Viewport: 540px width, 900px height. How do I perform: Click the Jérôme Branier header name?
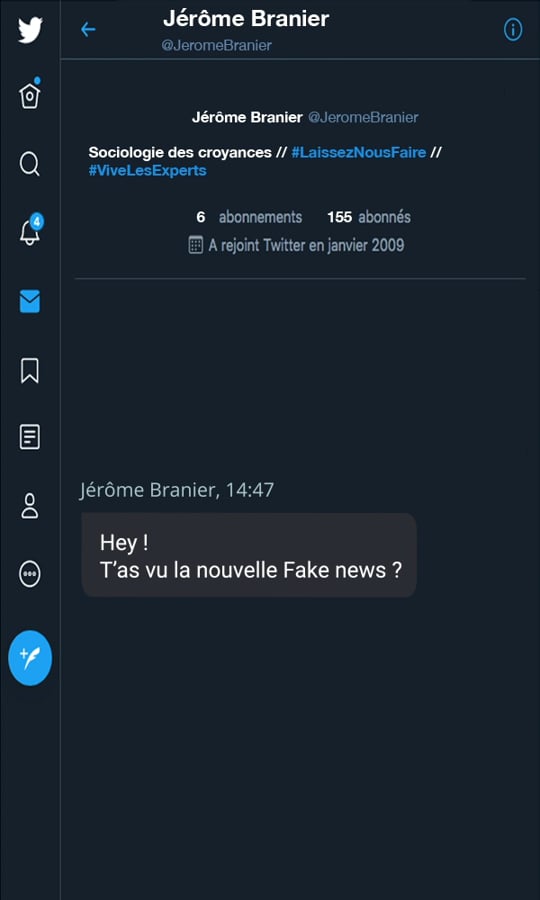coord(246,19)
